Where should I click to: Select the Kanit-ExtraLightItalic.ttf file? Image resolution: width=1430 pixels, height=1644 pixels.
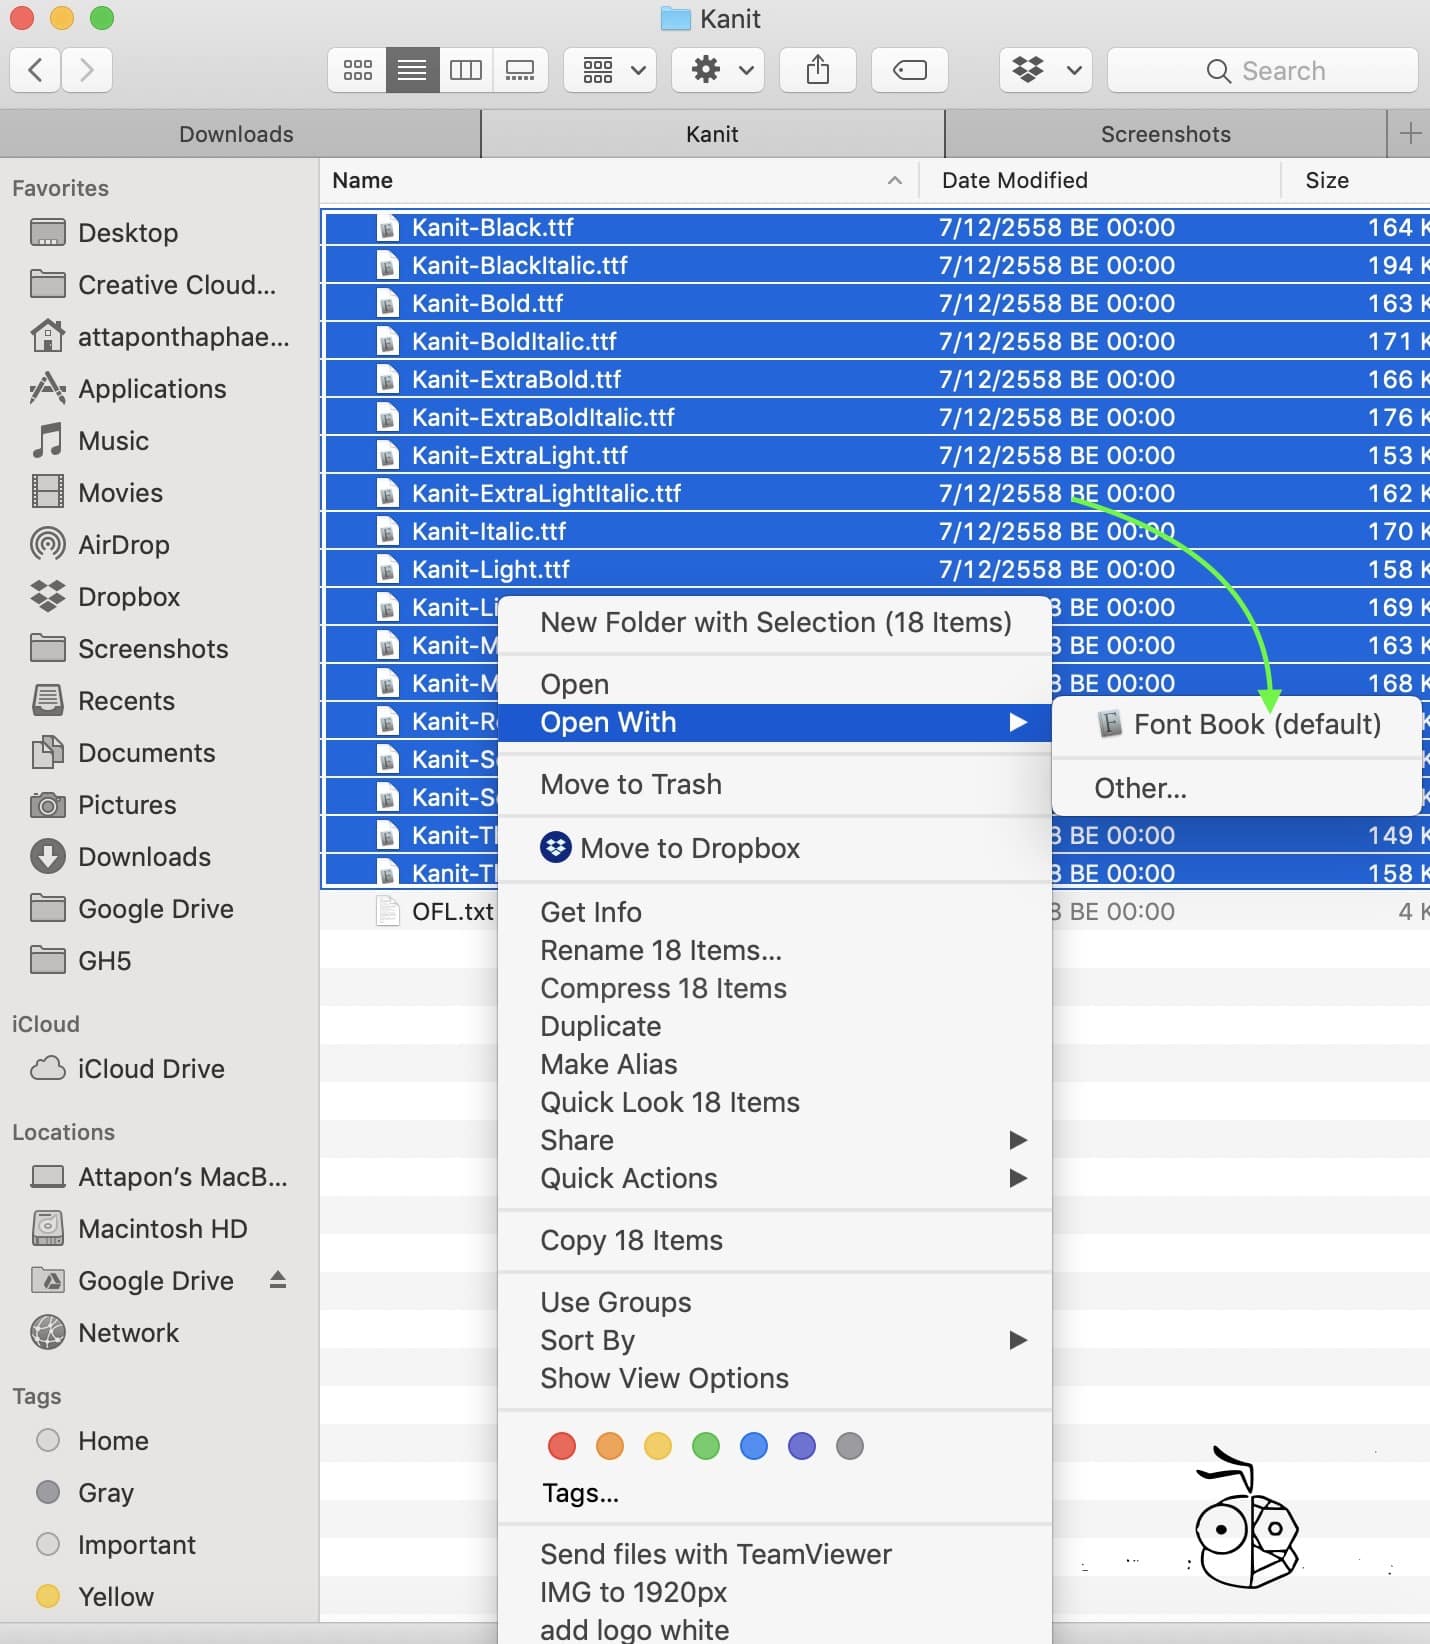[875, 493]
